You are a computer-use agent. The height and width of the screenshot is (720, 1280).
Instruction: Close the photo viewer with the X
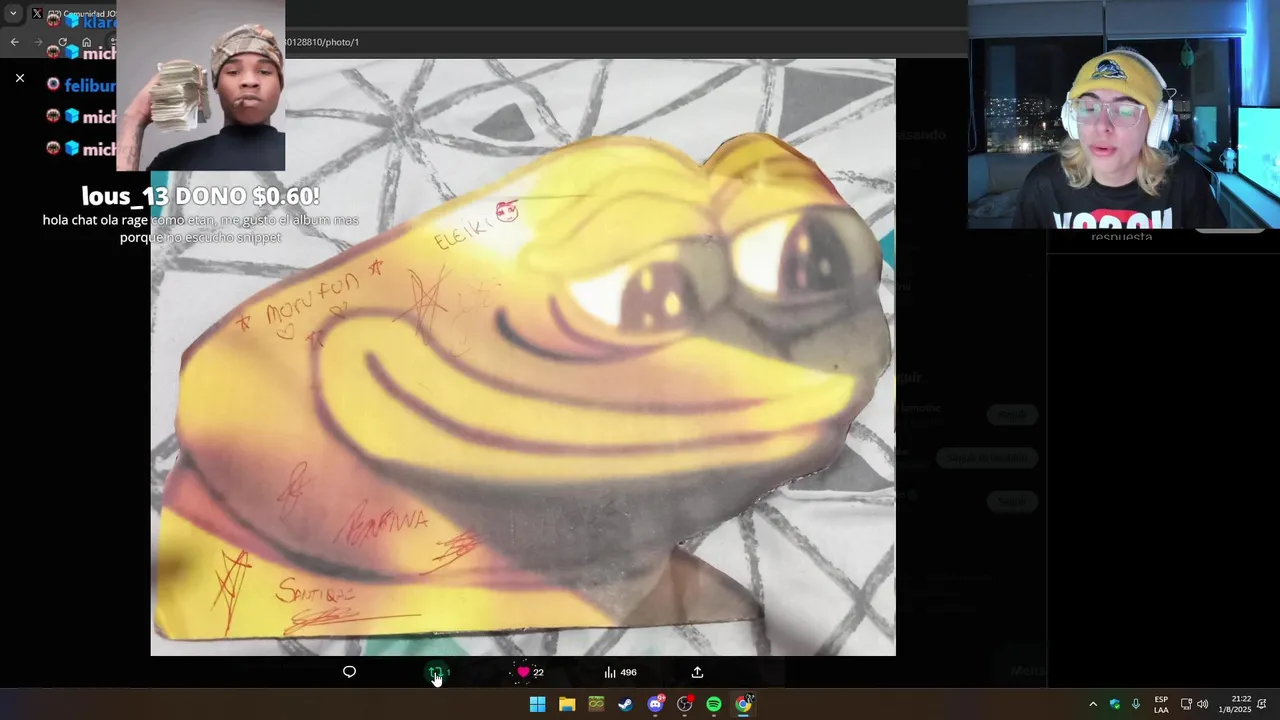pos(20,78)
